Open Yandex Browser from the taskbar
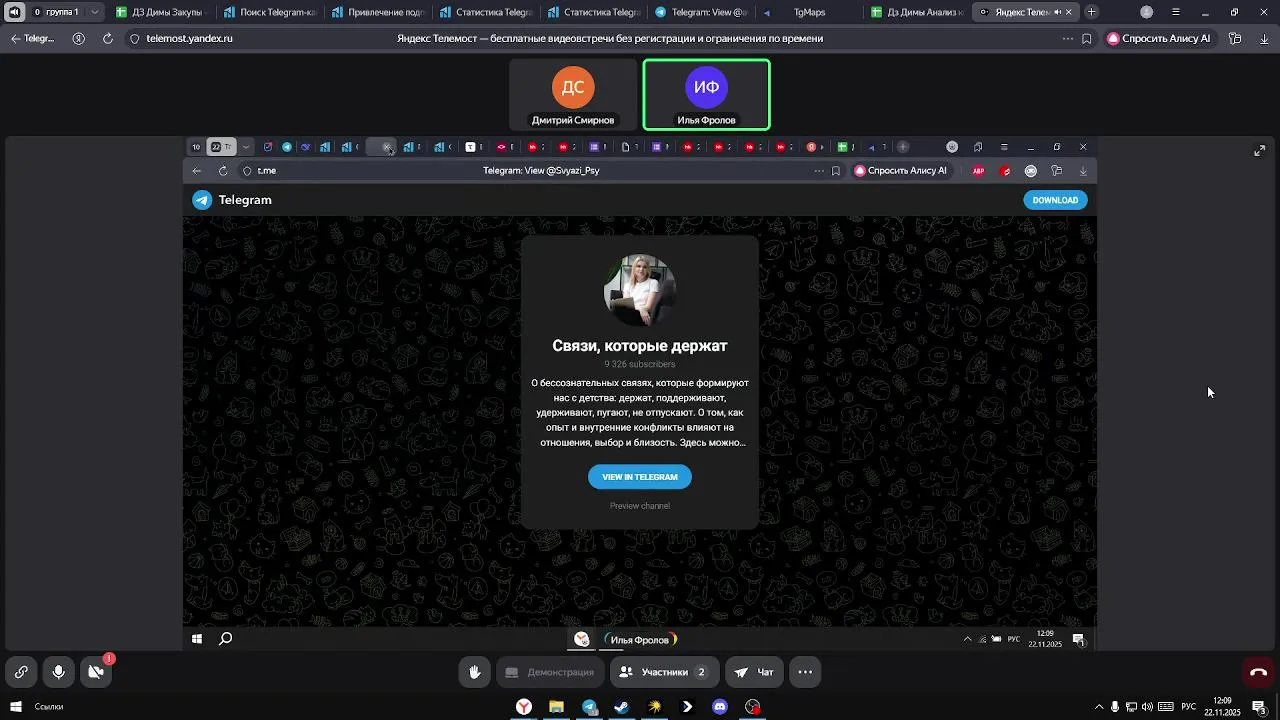Screen dimensions: 1280x720 pyautogui.click(x=524, y=707)
